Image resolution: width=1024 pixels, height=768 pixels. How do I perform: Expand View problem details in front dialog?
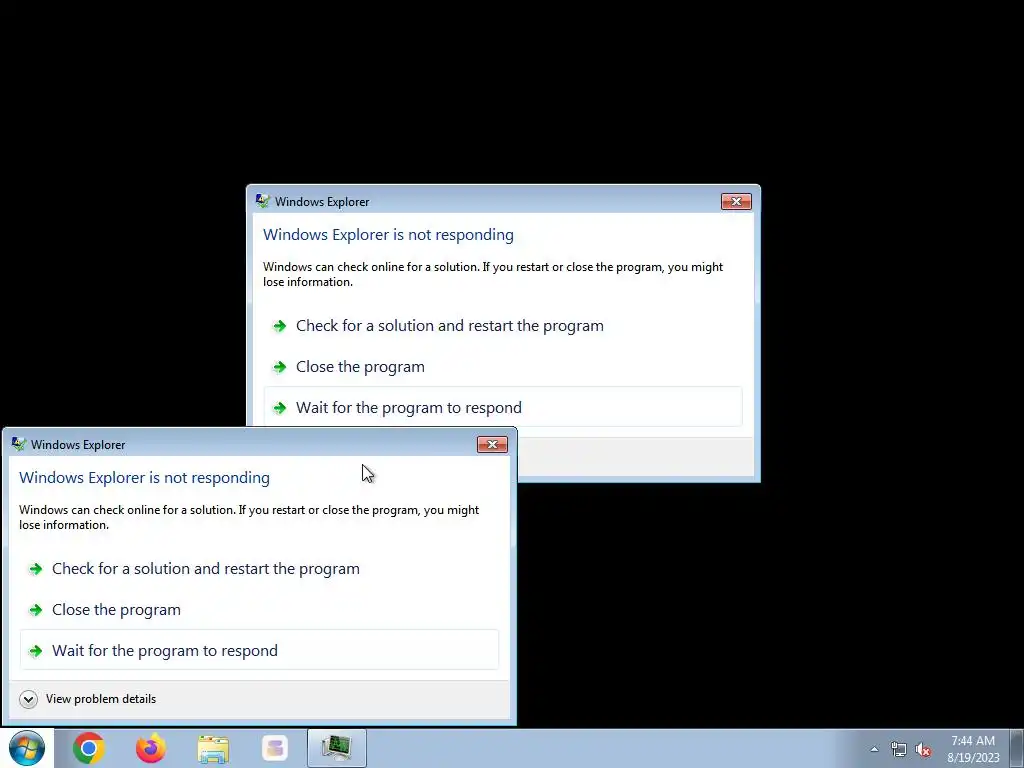88,699
